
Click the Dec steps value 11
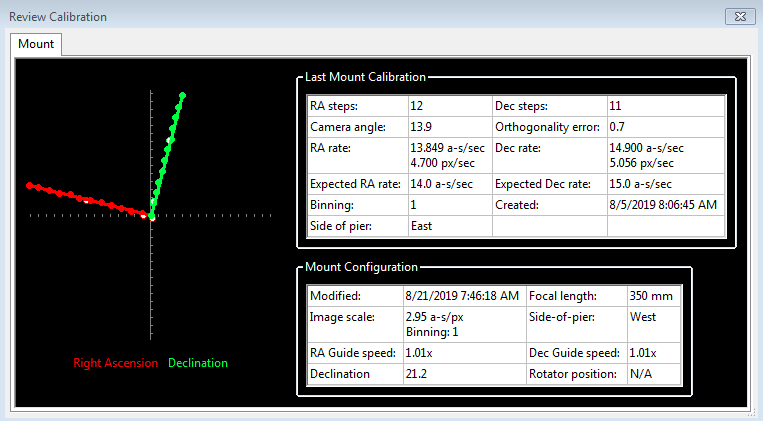coord(615,106)
